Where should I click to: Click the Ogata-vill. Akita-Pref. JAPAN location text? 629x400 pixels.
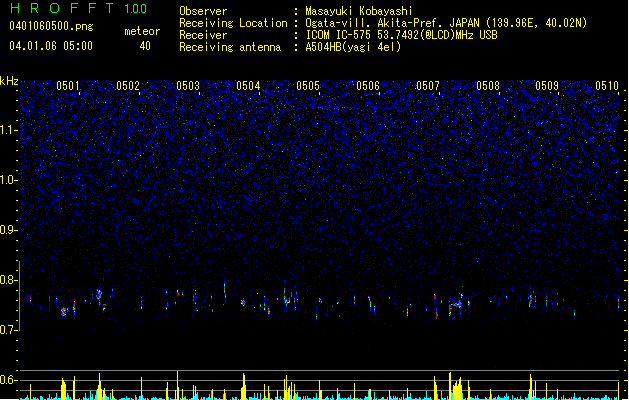click(x=446, y=23)
